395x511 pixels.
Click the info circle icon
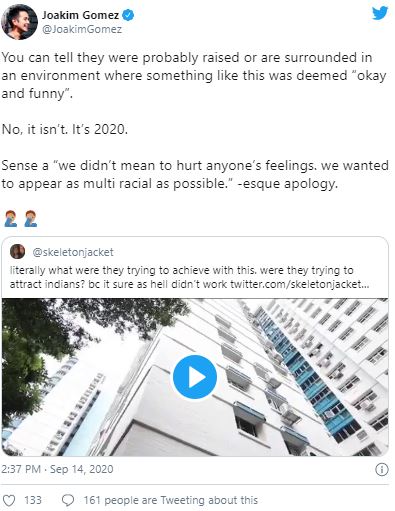click(381, 470)
